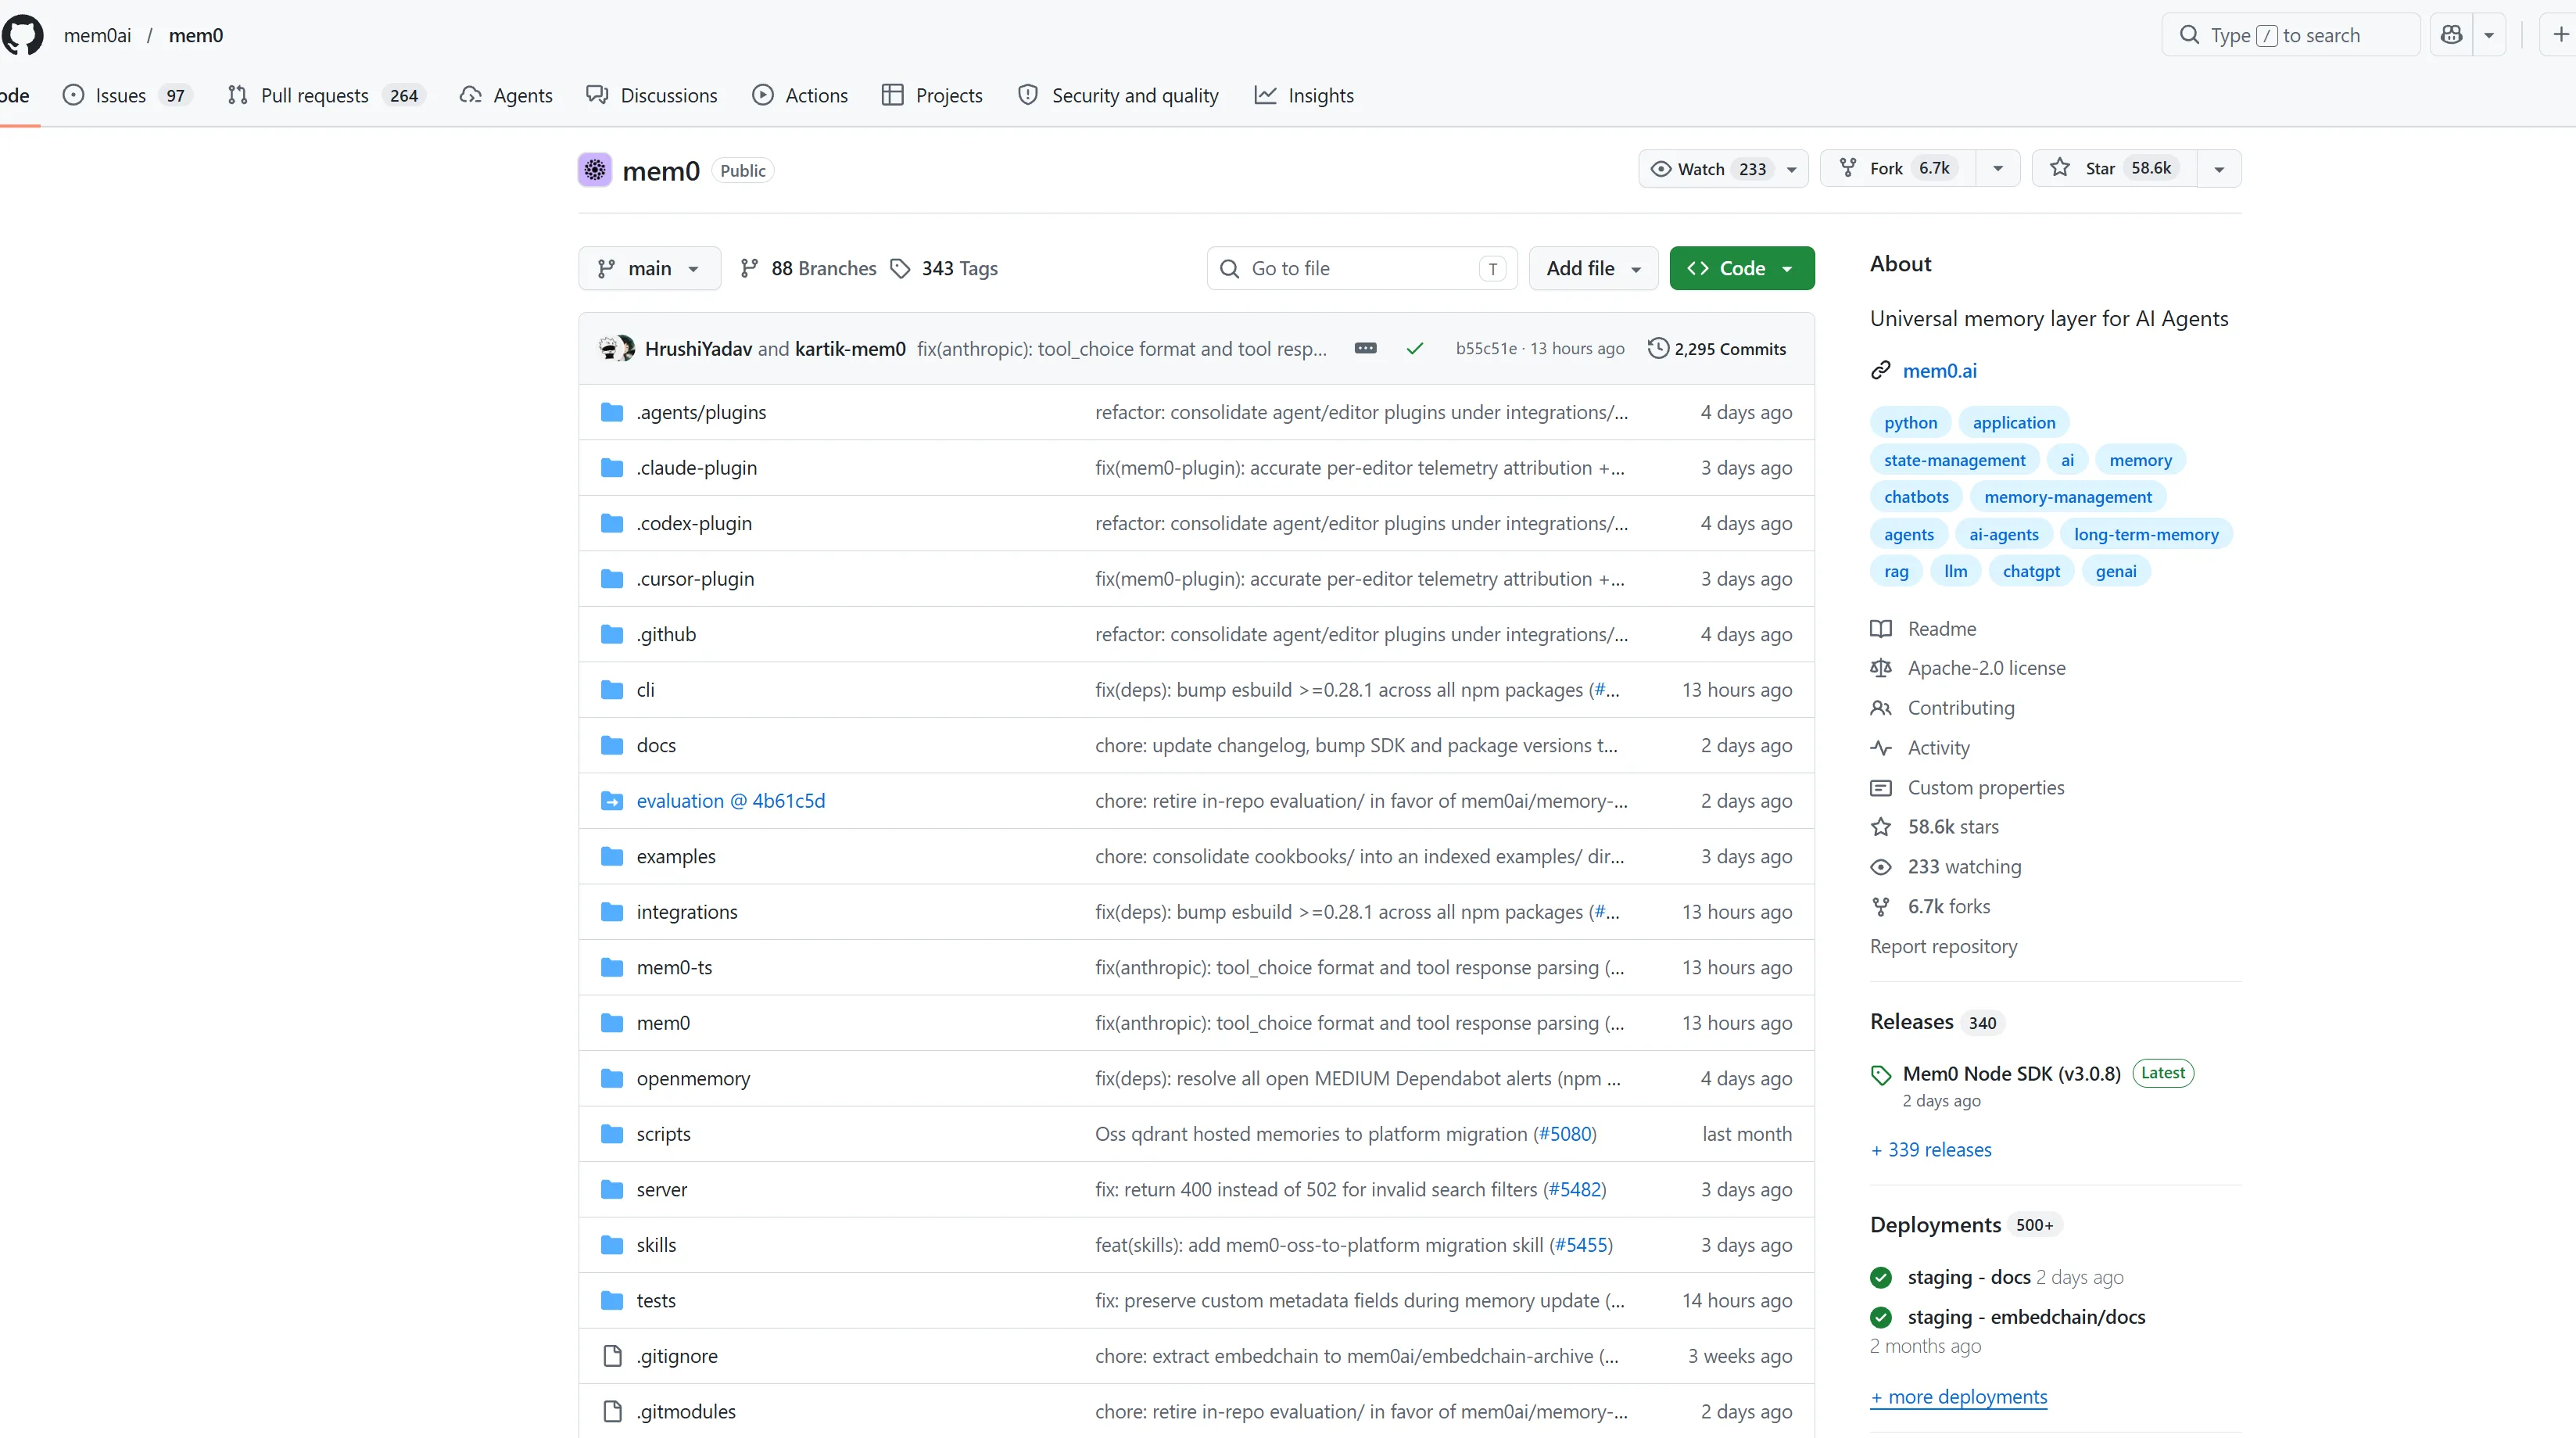Click the create new plus icon

tap(2560, 35)
